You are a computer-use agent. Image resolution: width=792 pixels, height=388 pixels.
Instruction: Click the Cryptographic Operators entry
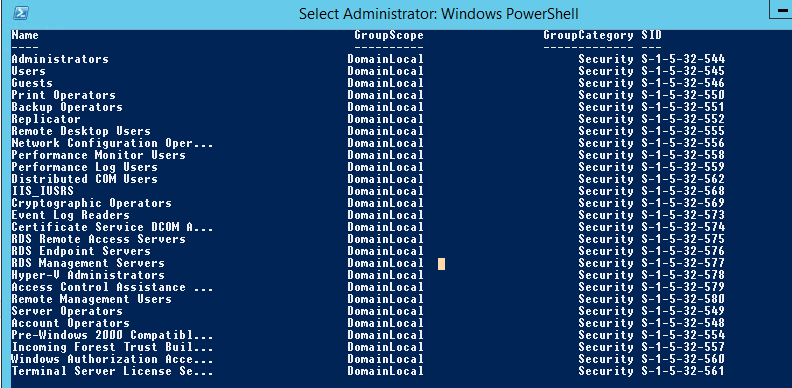(91, 204)
